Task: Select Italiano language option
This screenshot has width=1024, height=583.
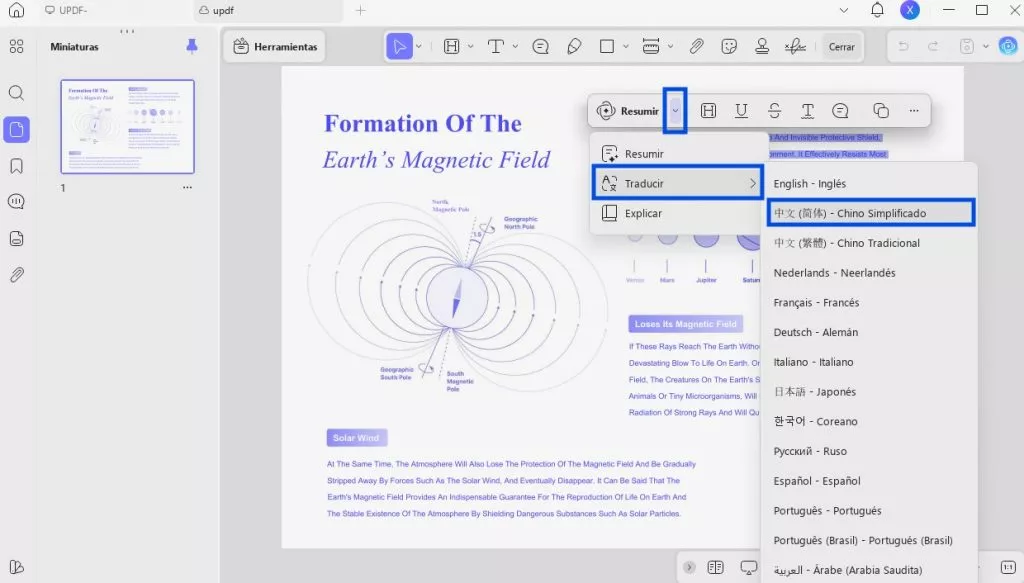Action: [x=869, y=362]
